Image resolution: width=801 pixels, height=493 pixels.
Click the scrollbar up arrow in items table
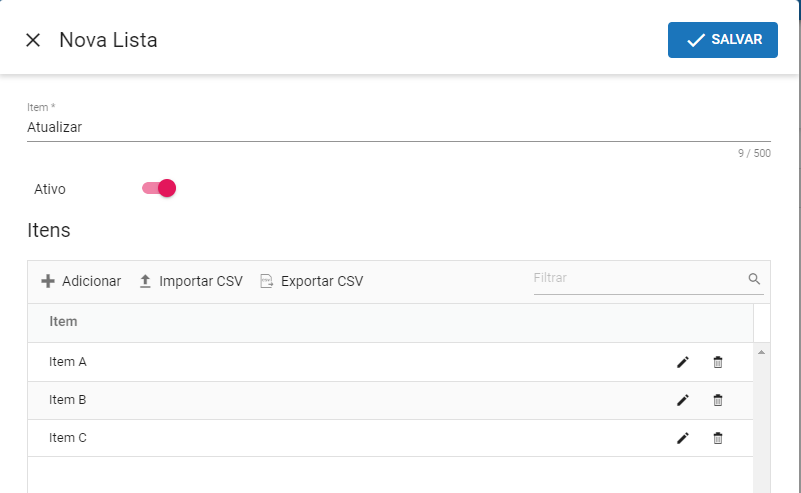click(x=761, y=352)
